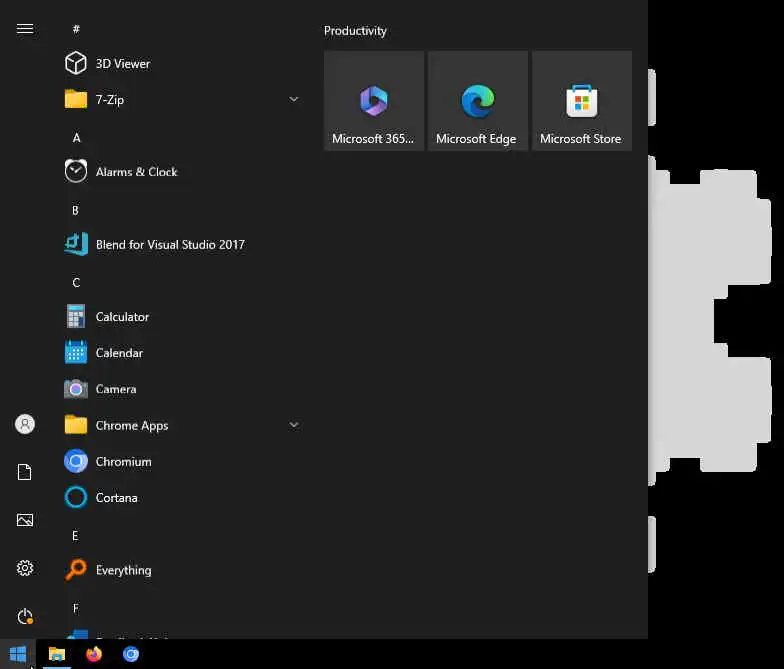
Task: Expand the 7-Zip folder chevron
Action: [x=294, y=100]
